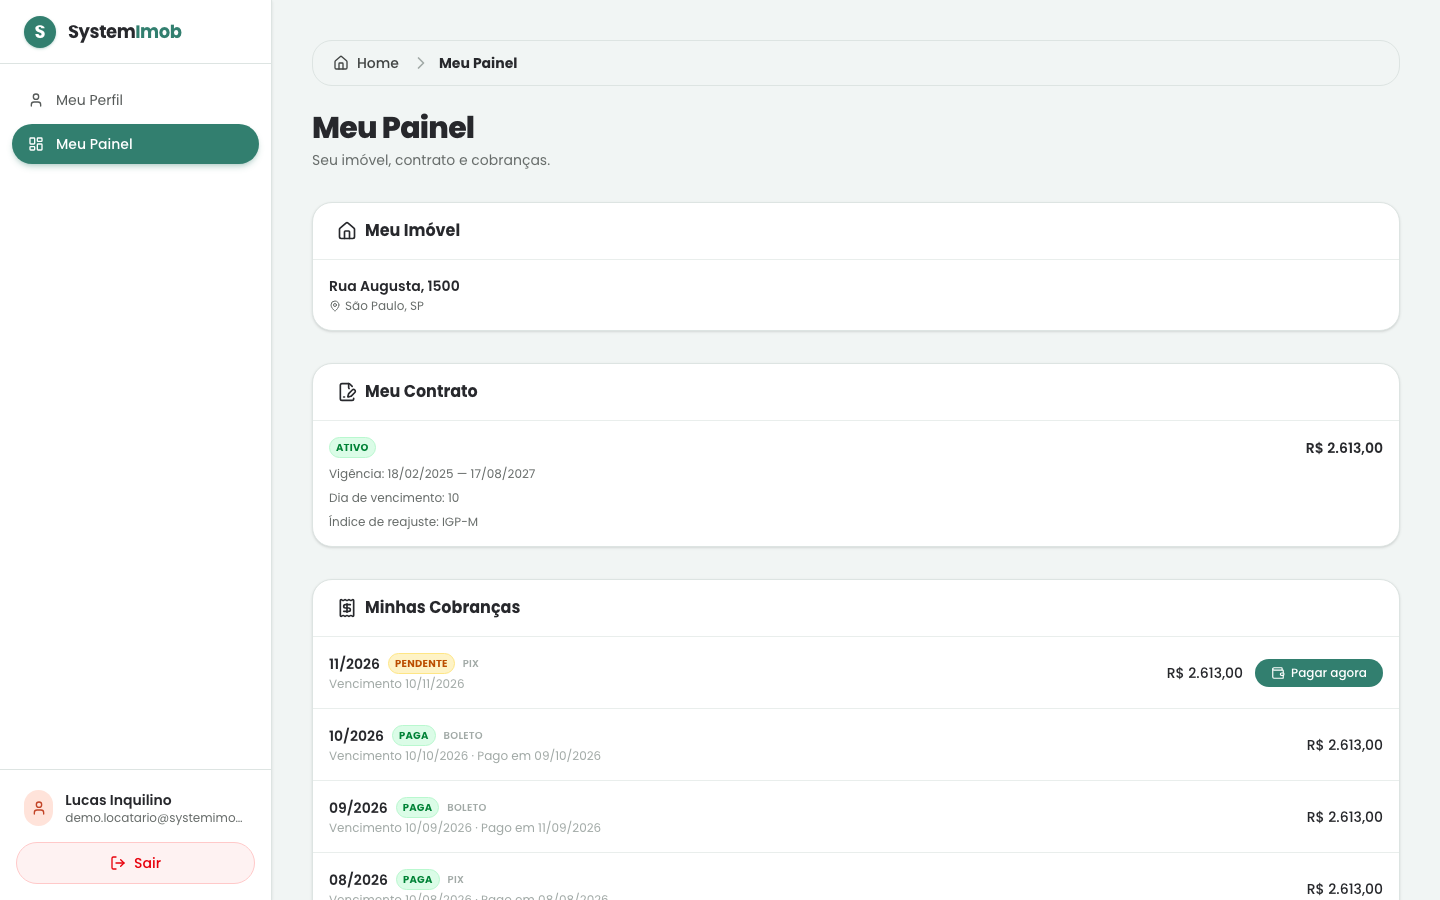
Task: Click the BOLETO label on 09/2026 charge
Action: click(467, 808)
